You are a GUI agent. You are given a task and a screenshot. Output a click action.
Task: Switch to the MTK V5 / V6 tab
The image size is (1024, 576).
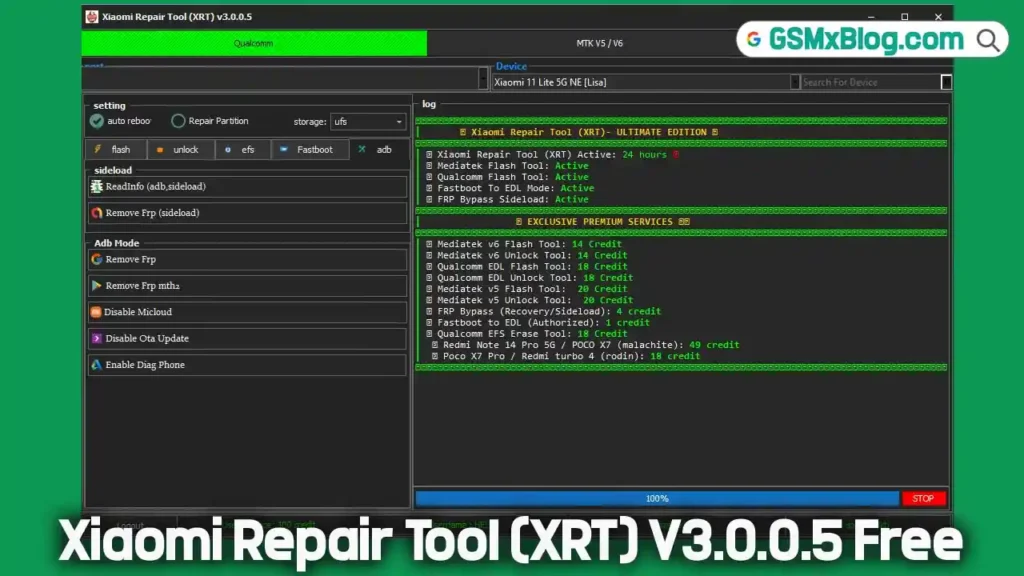[599, 44]
